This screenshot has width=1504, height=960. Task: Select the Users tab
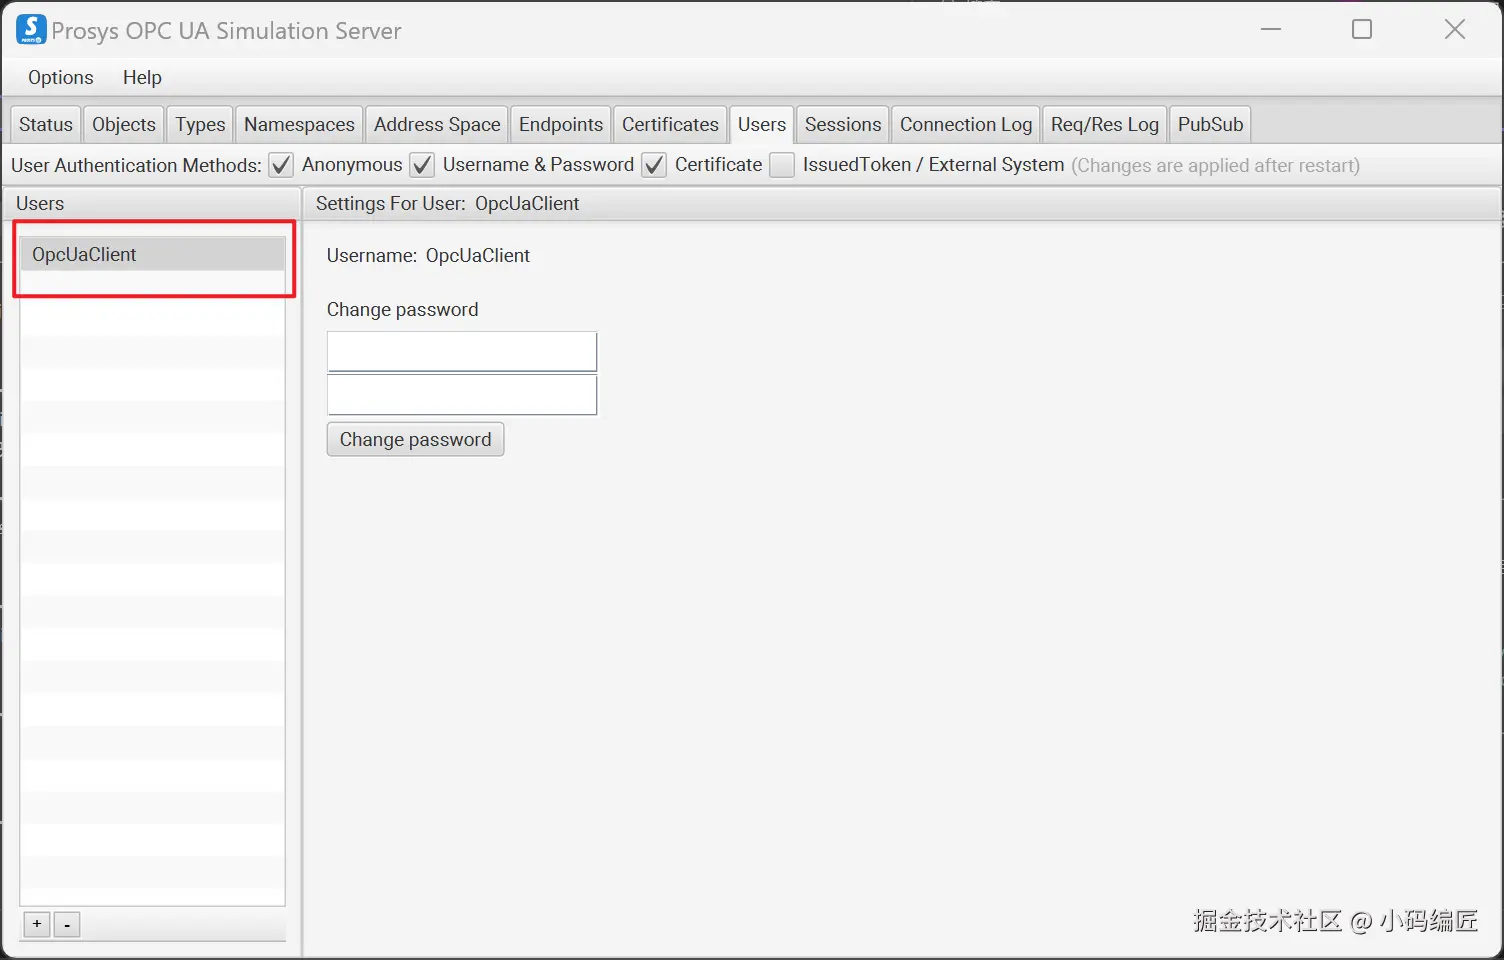point(762,124)
